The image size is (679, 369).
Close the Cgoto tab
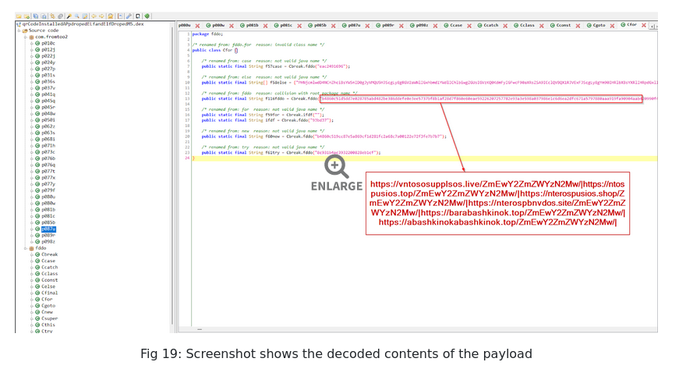[612, 26]
